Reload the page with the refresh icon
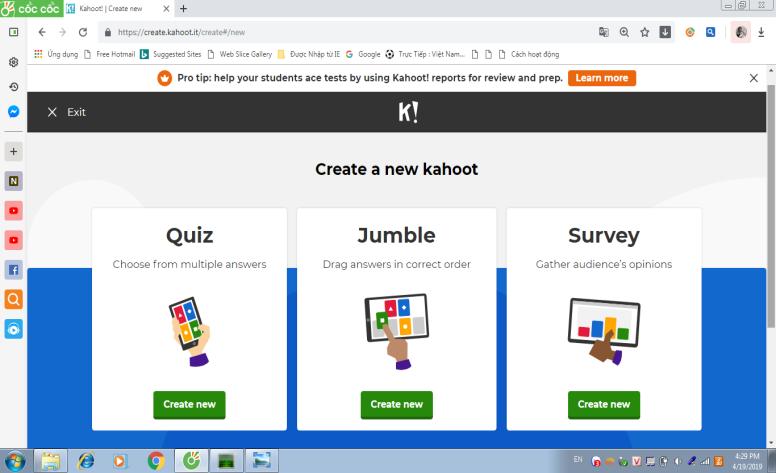This screenshot has height=473, width=776. pyautogui.click(x=83, y=32)
